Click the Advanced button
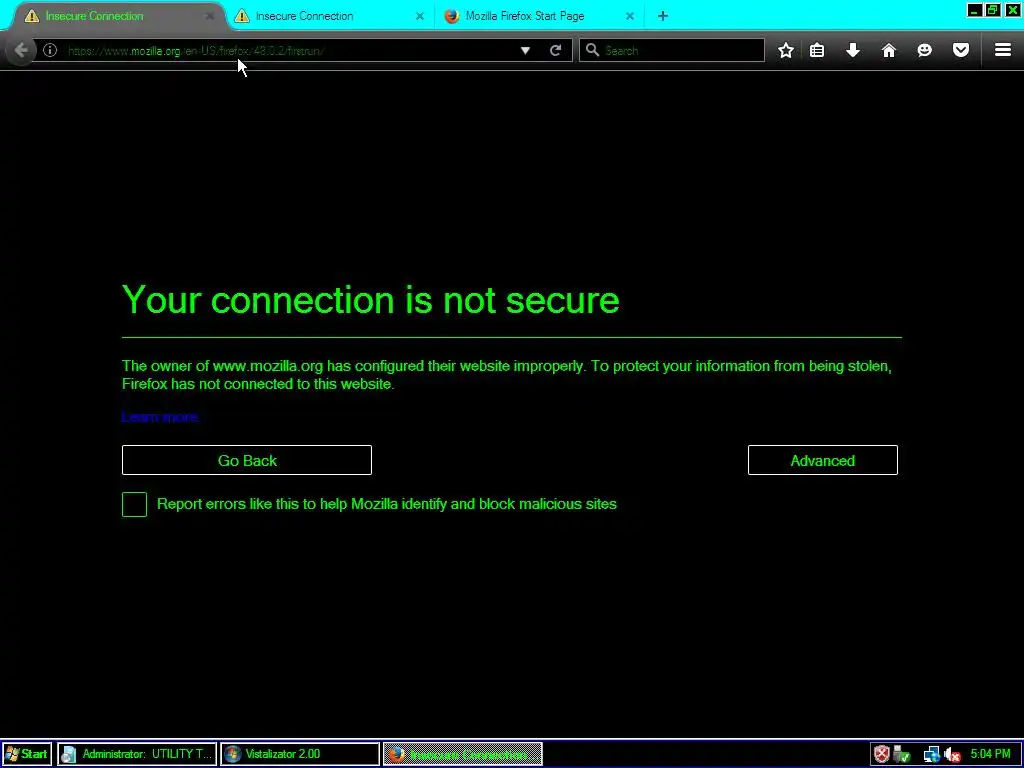The height and width of the screenshot is (768, 1024). click(823, 460)
